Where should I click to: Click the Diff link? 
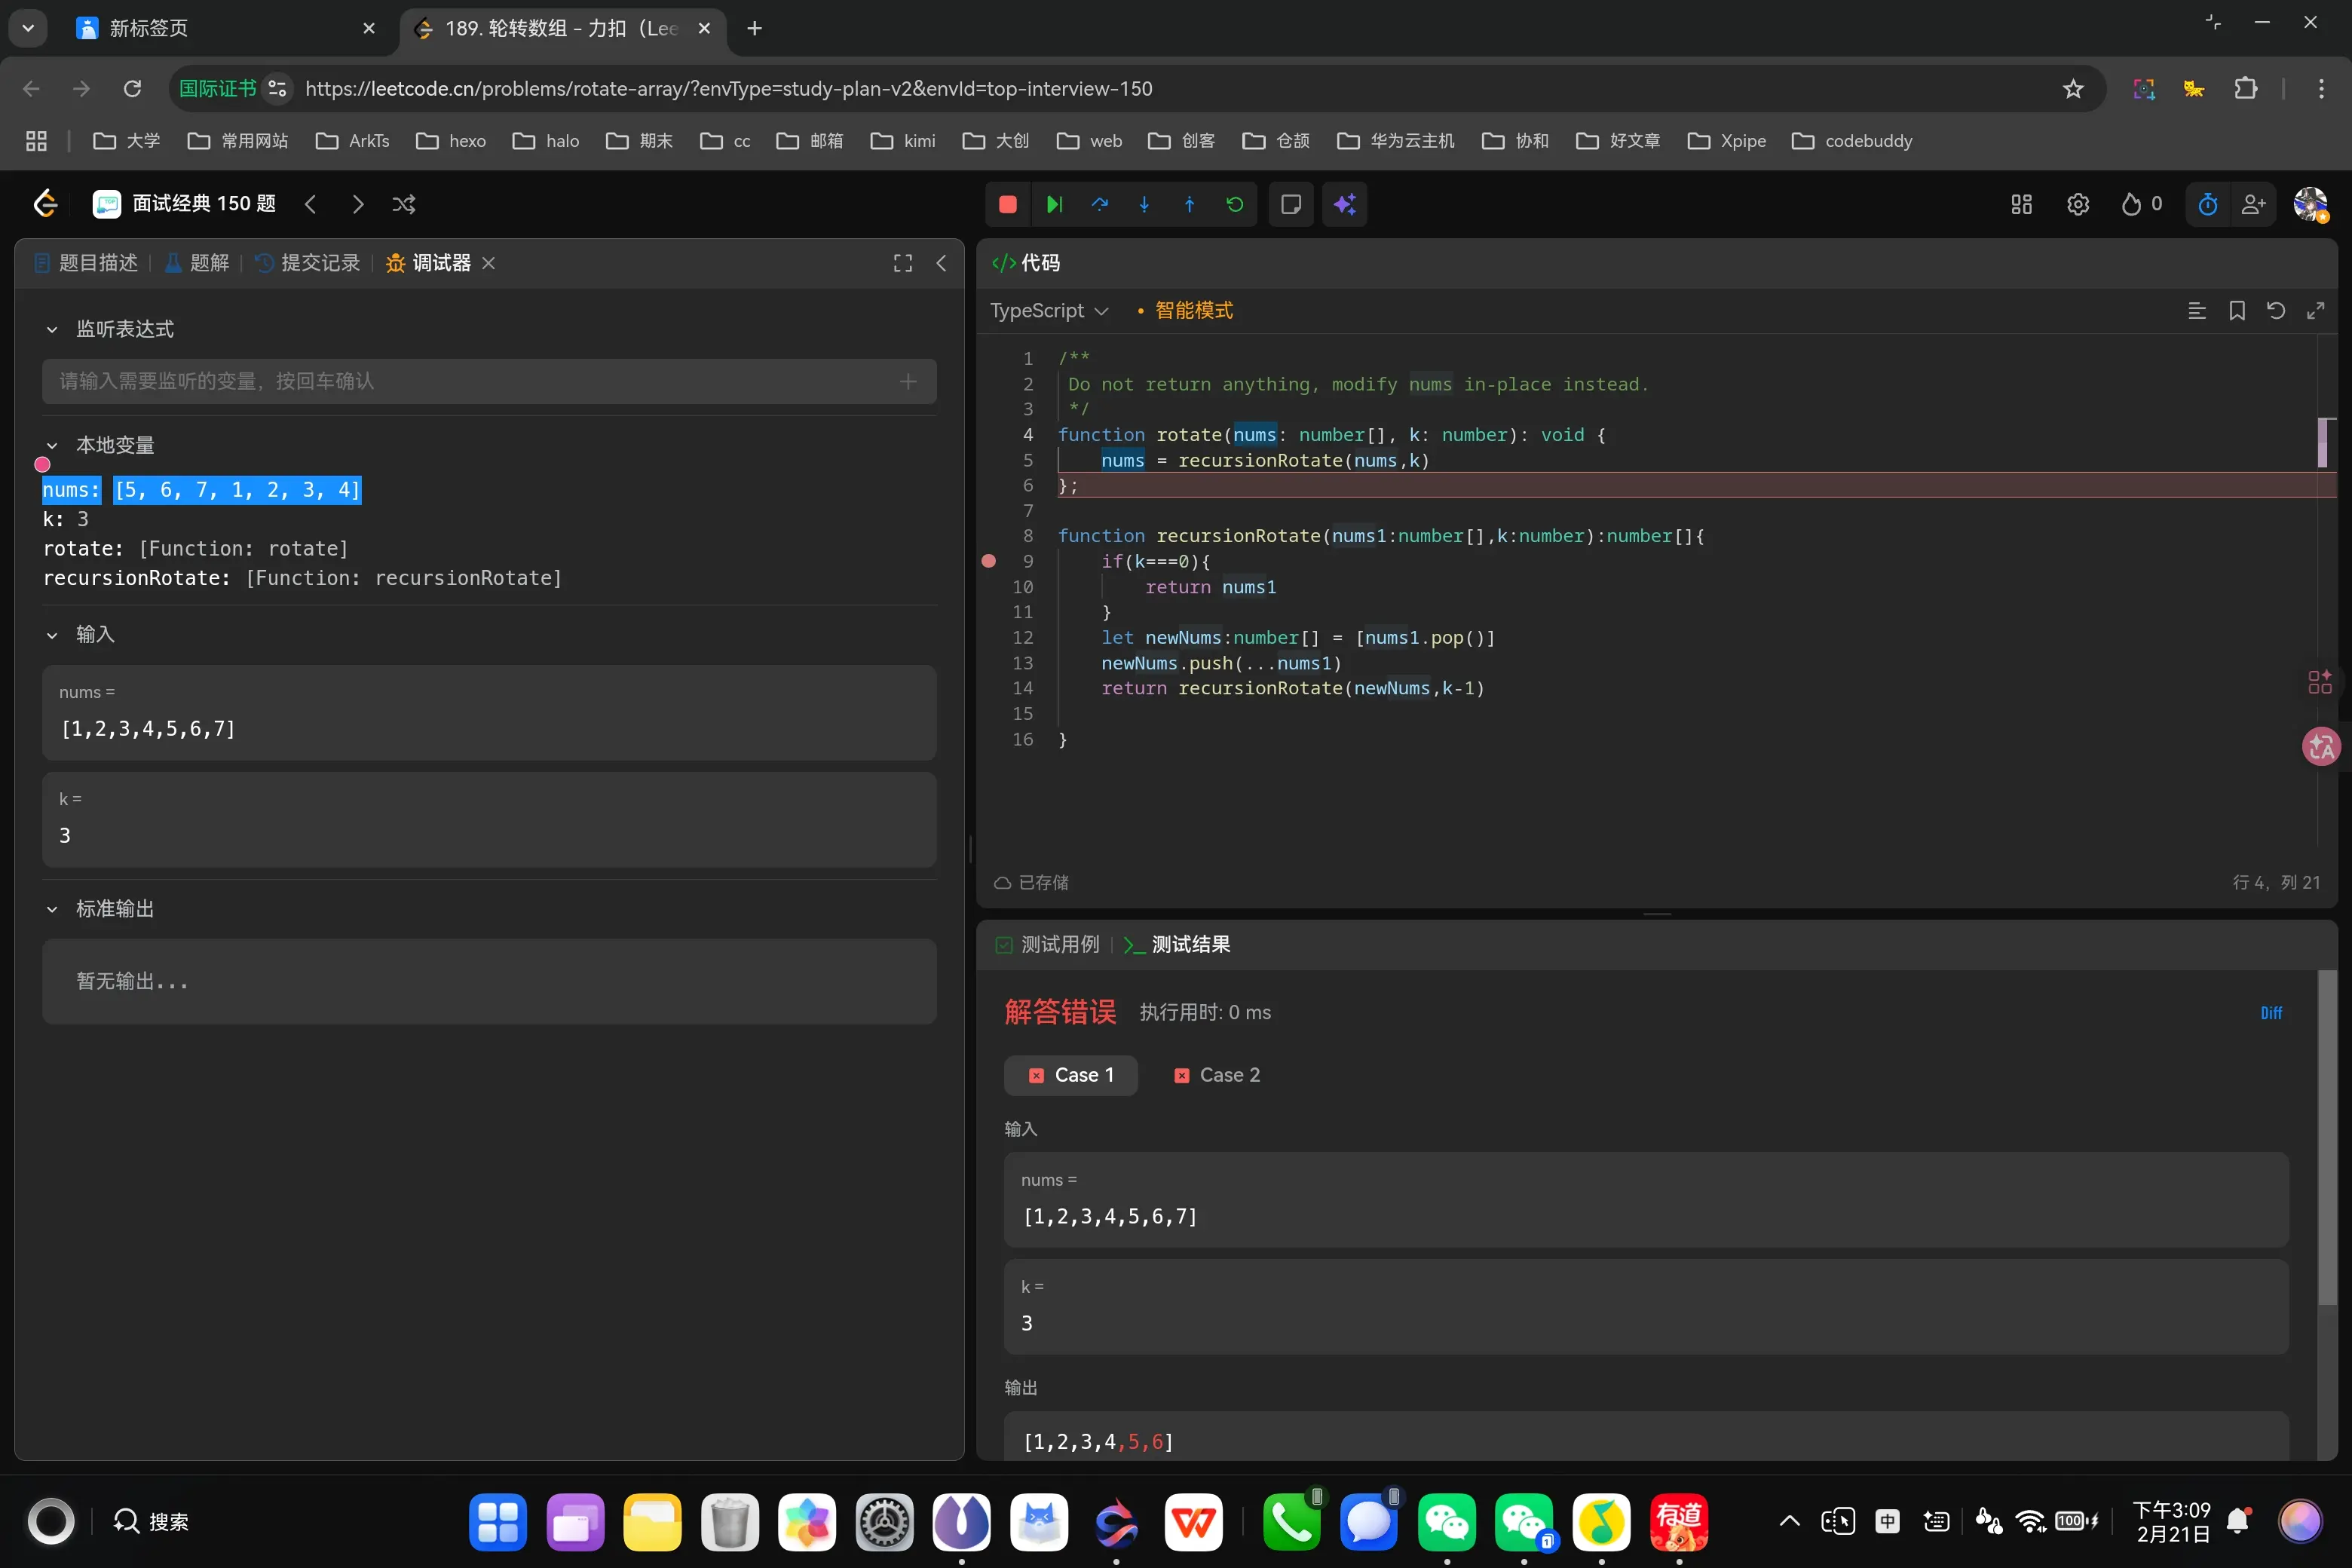(x=2270, y=1013)
